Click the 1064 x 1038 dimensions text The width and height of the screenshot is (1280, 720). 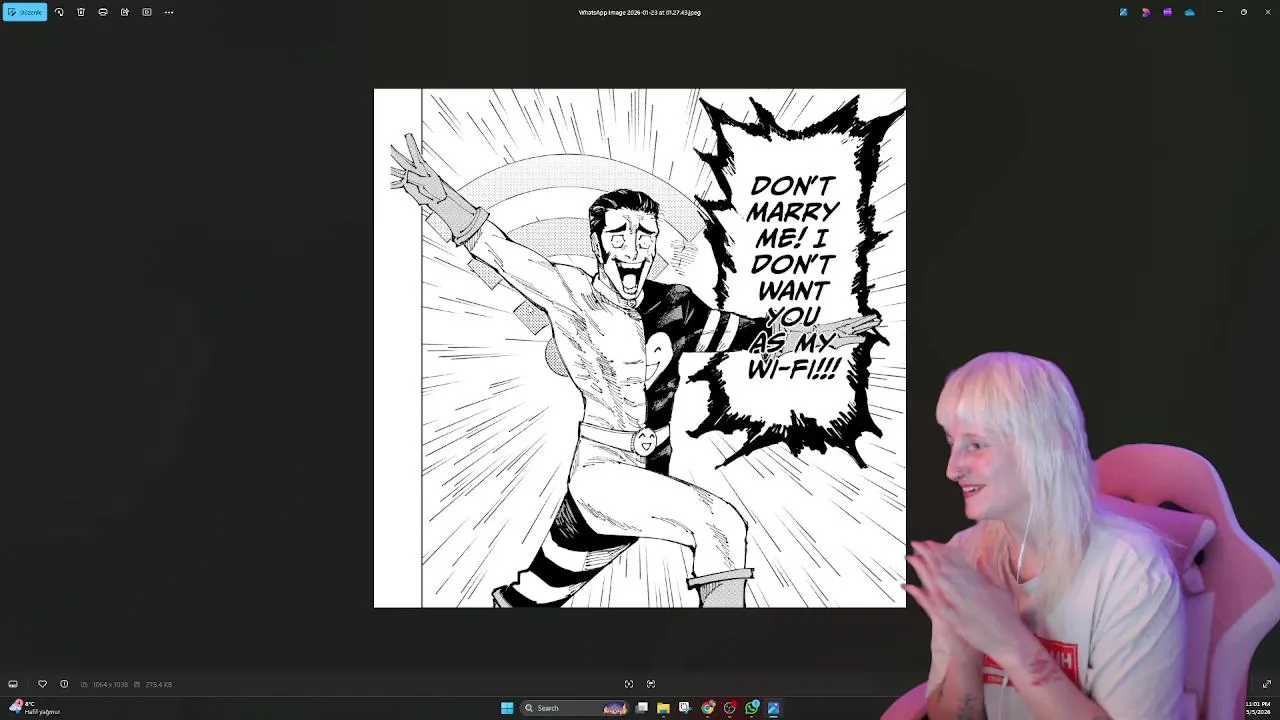(x=110, y=684)
